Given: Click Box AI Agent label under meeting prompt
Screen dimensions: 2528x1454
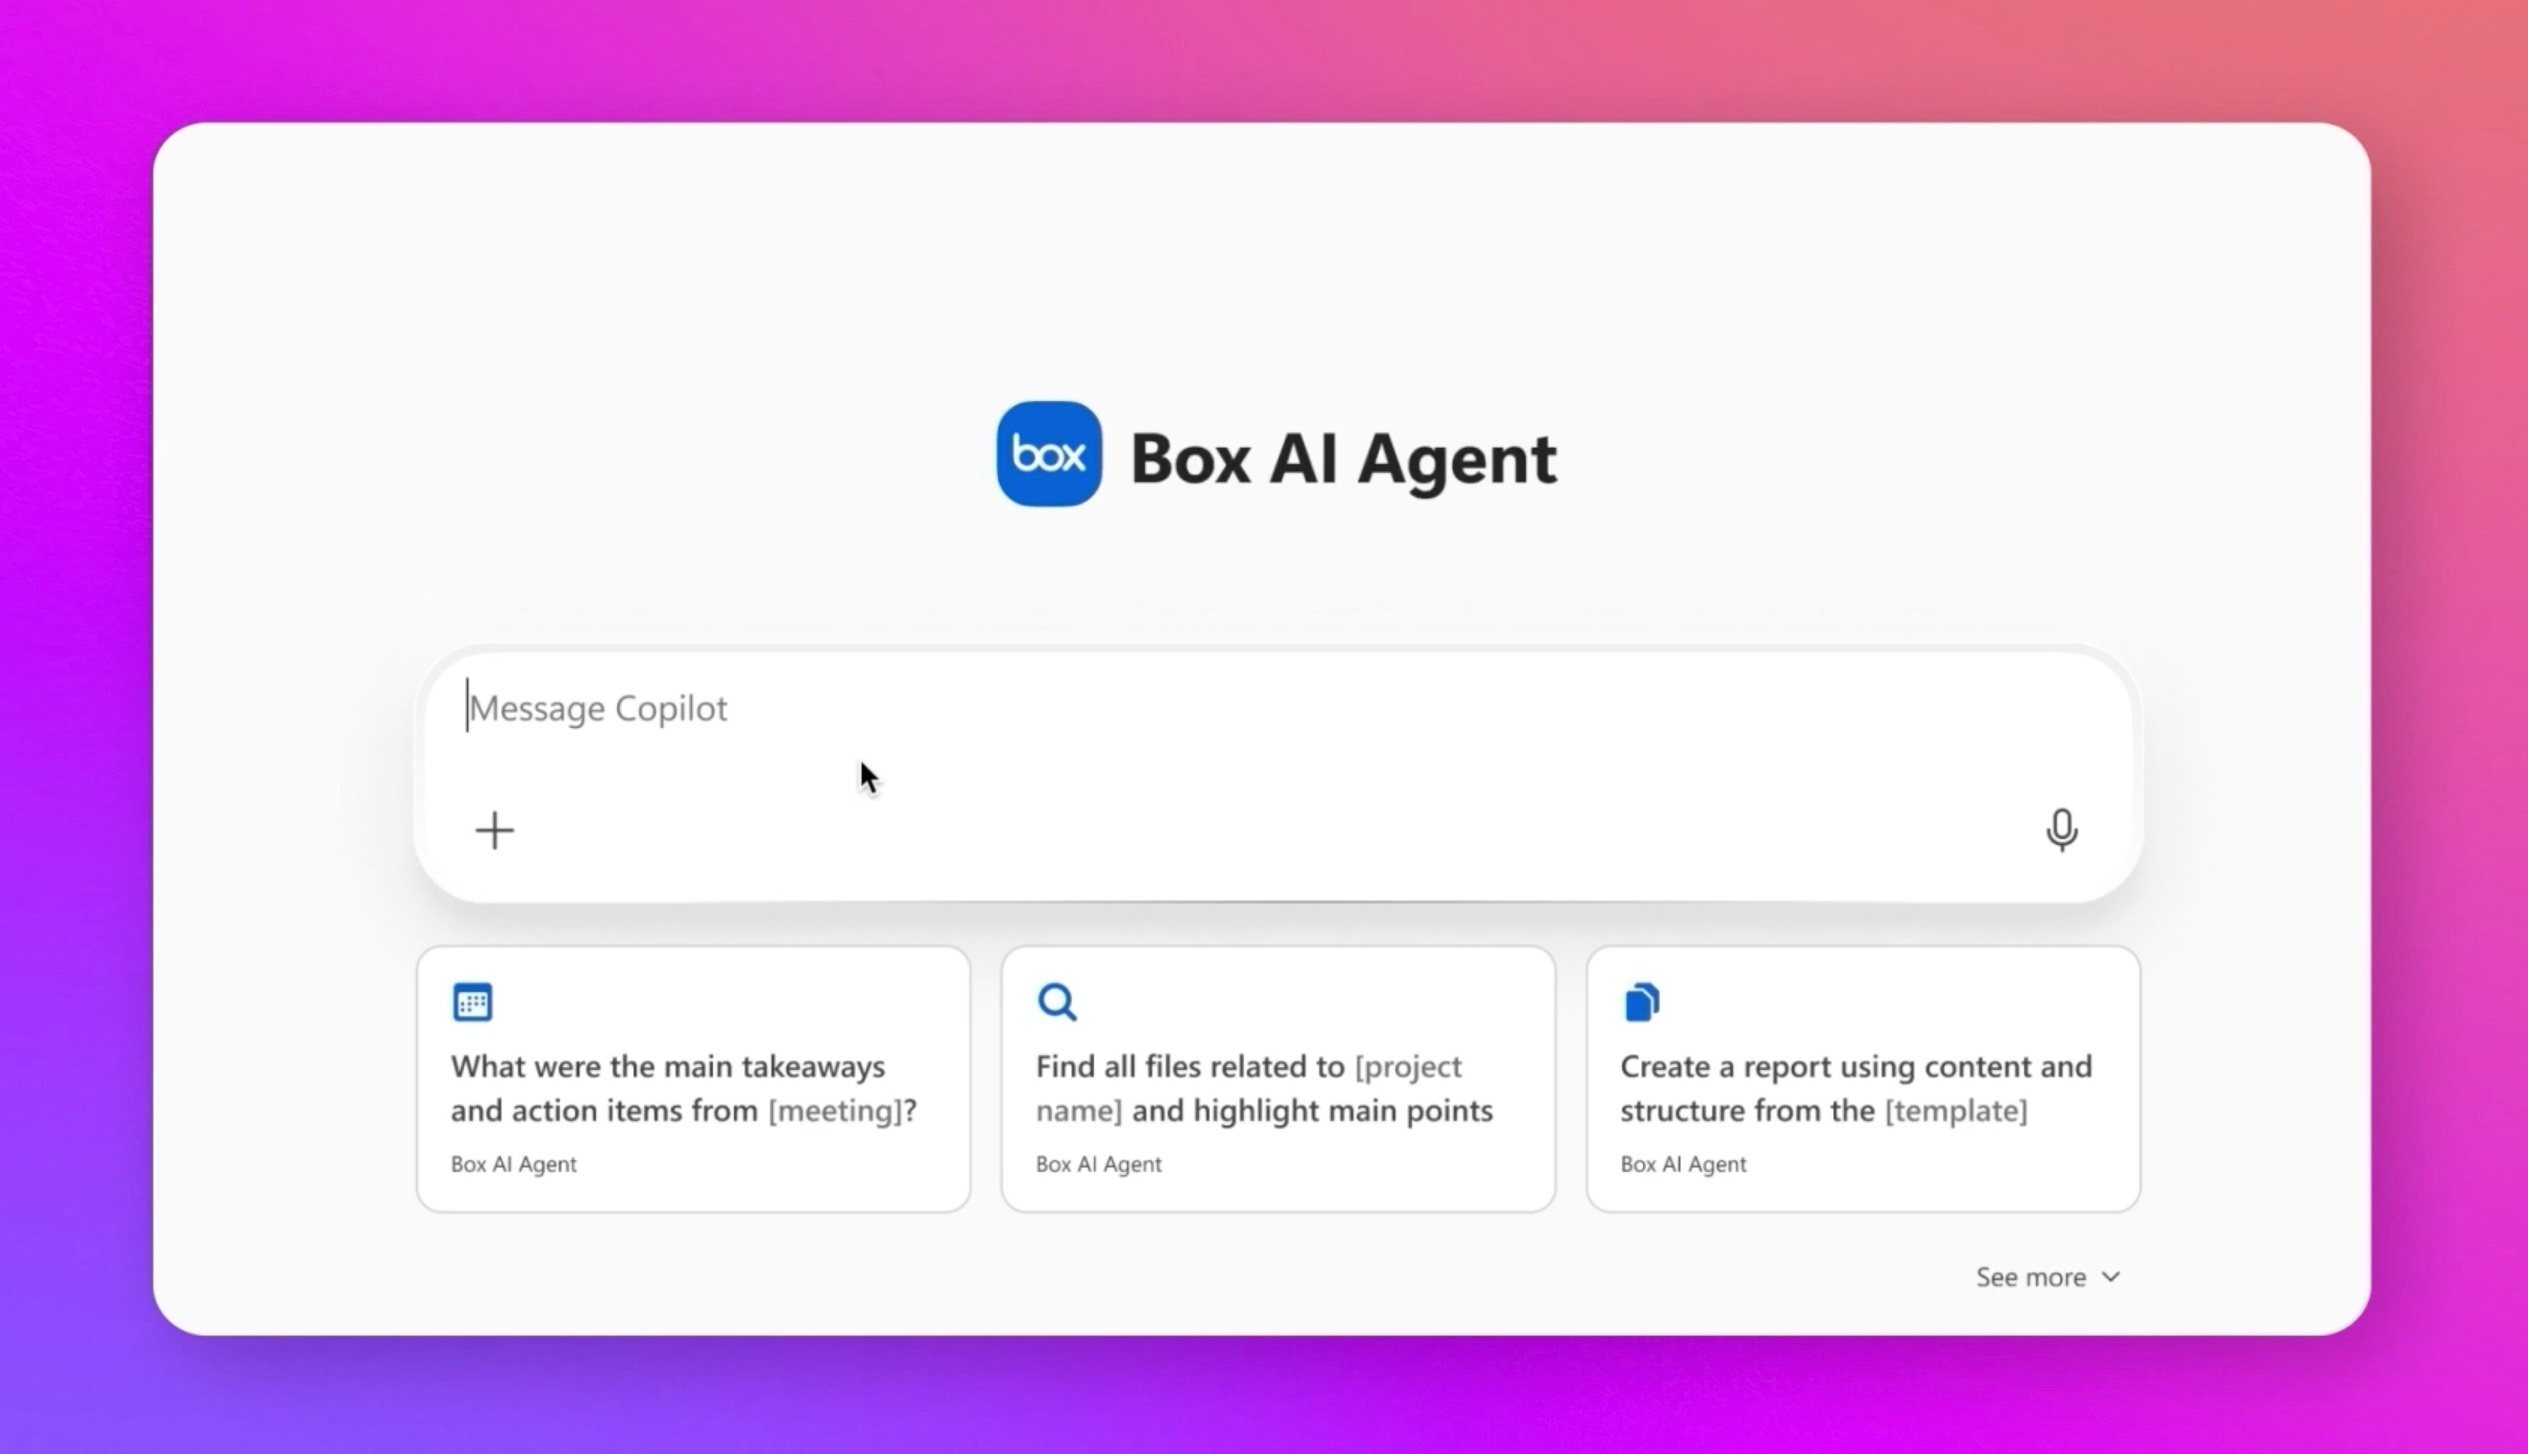Looking at the screenshot, I should coord(513,1164).
